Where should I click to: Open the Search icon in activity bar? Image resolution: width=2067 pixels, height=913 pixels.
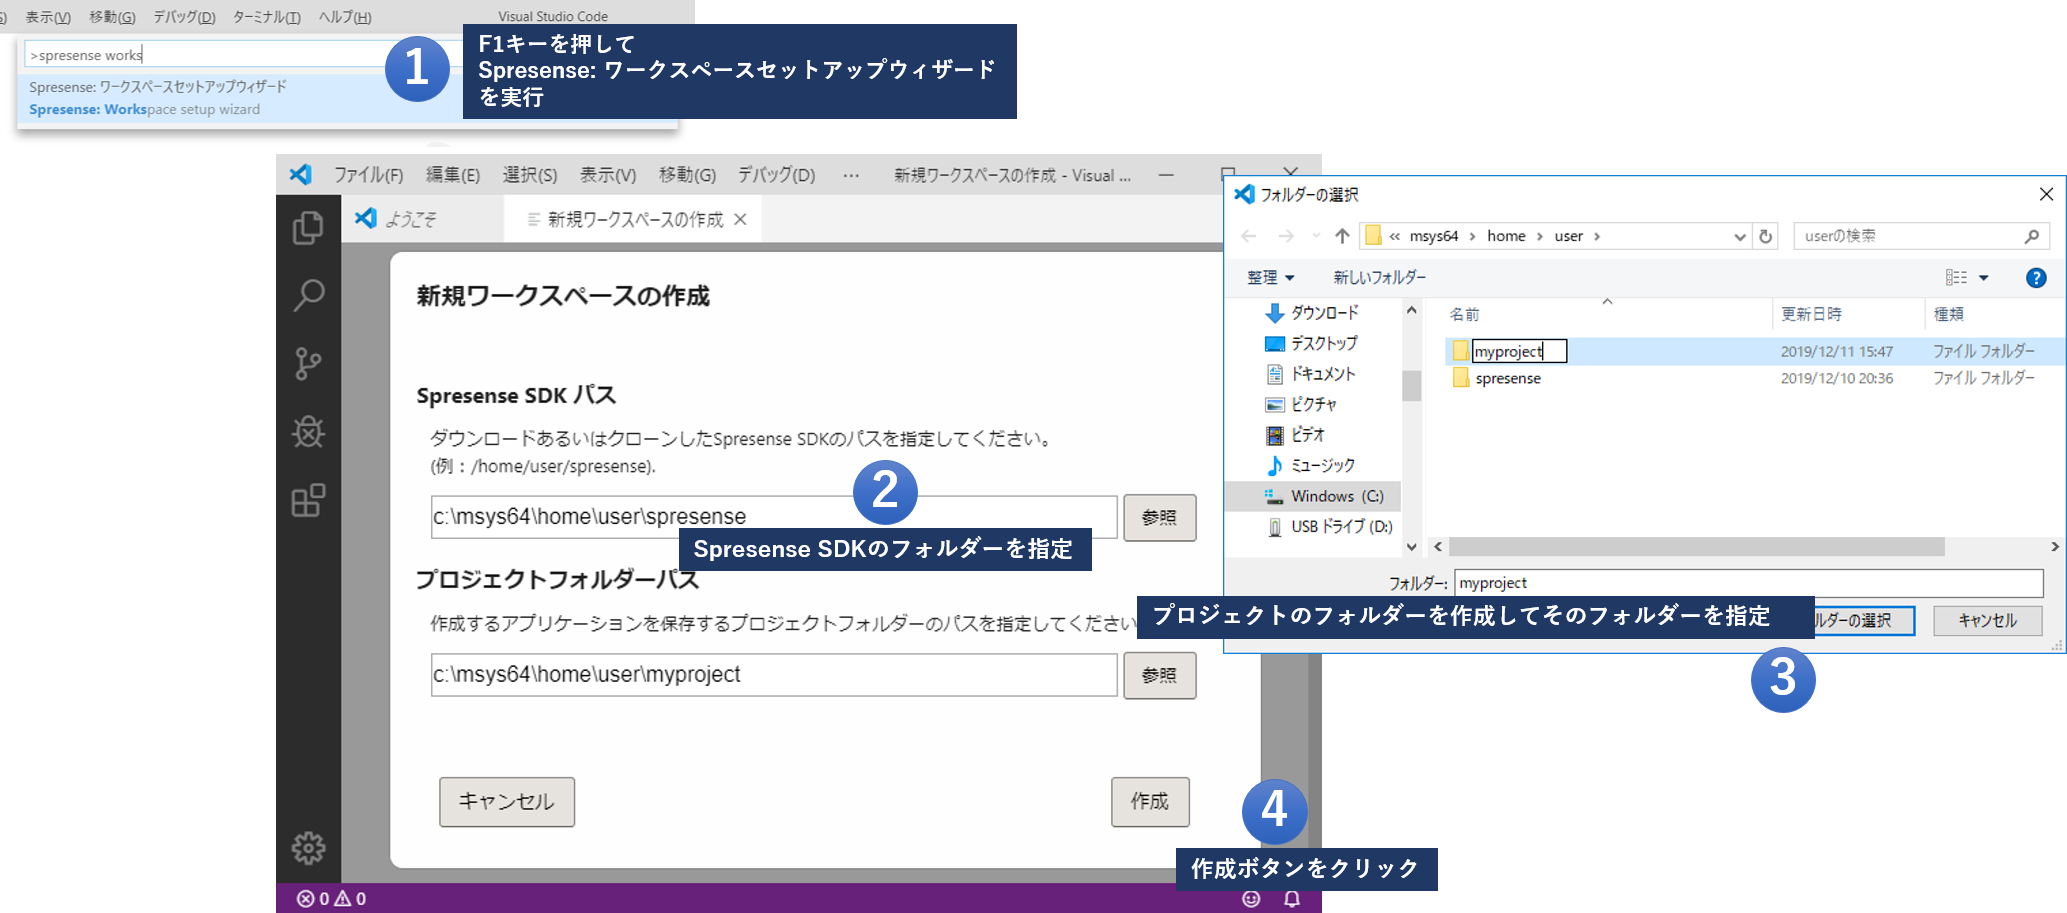pos(308,296)
